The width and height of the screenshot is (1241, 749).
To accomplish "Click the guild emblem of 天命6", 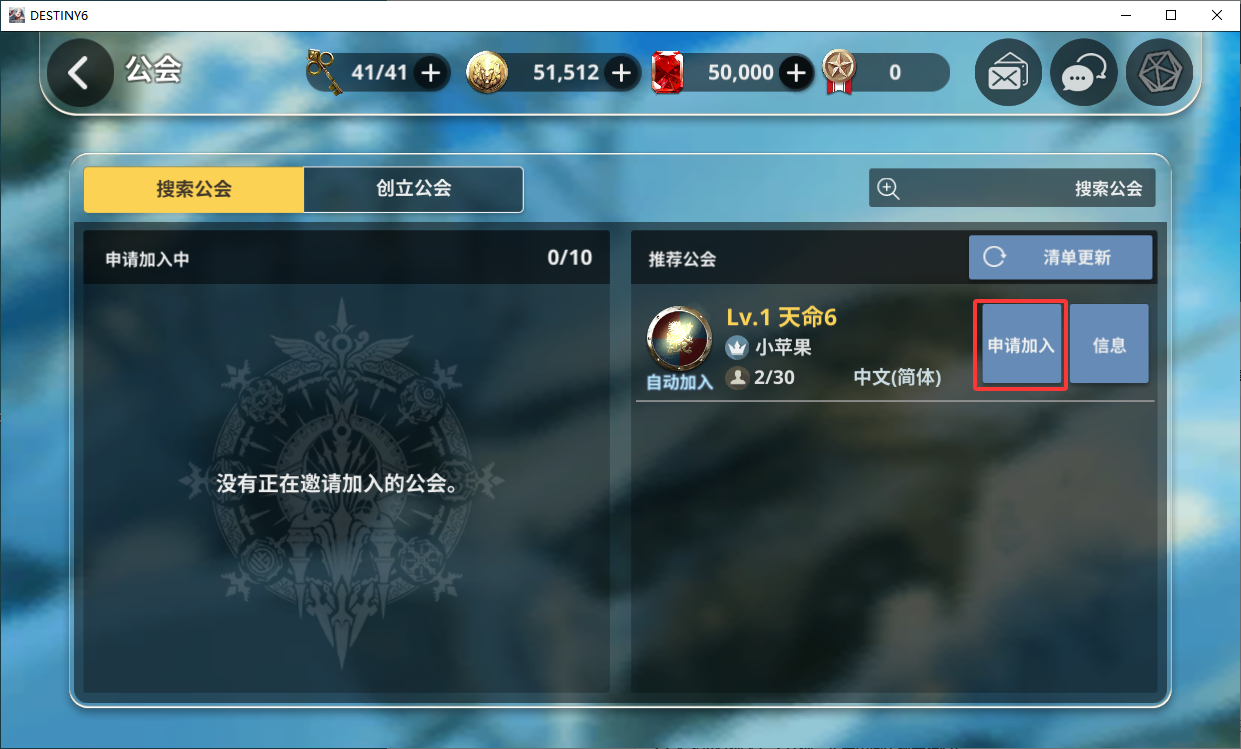I will [x=679, y=341].
